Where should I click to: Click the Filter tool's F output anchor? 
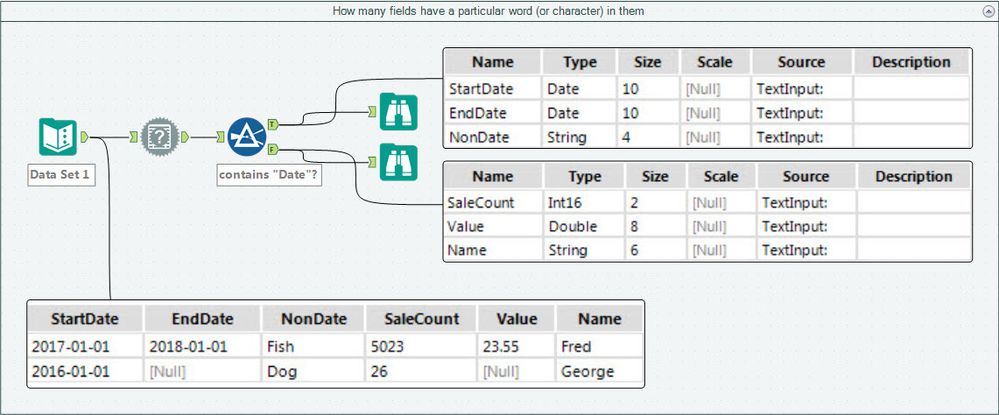pyautogui.click(x=273, y=149)
